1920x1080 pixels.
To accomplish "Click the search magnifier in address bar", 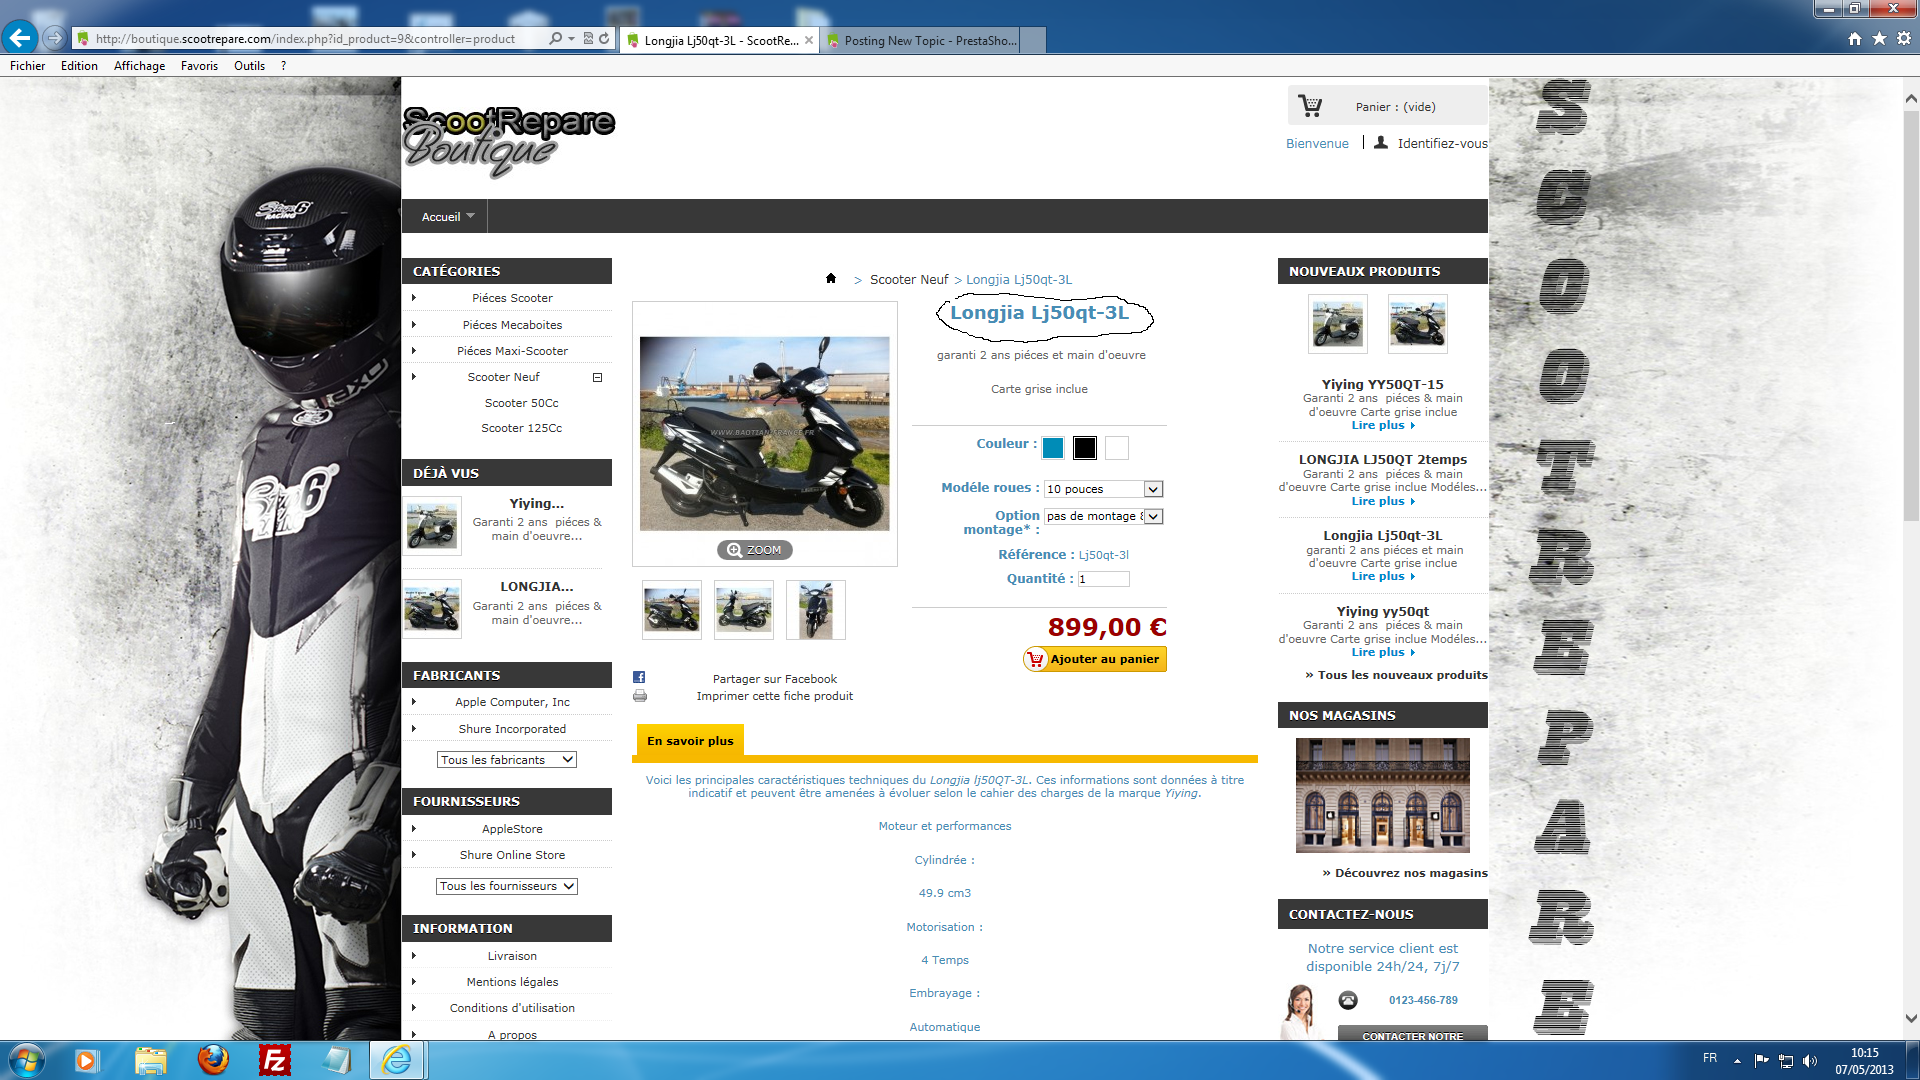I will pyautogui.click(x=555, y=39).
